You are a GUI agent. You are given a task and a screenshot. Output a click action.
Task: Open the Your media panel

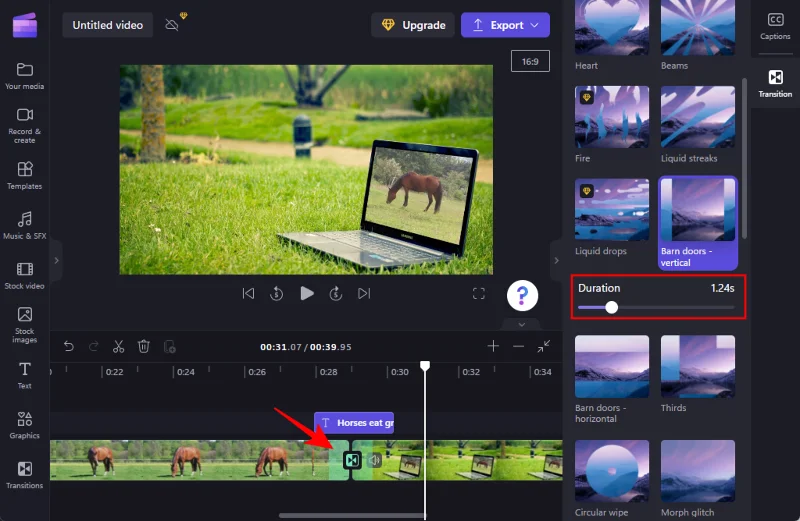pyautogui.click(x=24, y=76)
